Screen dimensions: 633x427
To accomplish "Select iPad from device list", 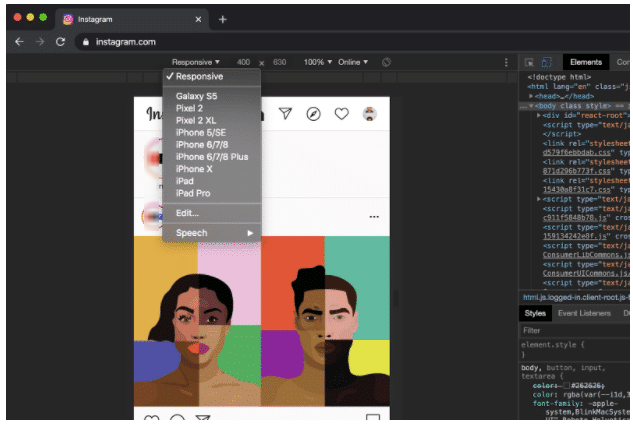I will pyautogui.click(x=212, y=181).
